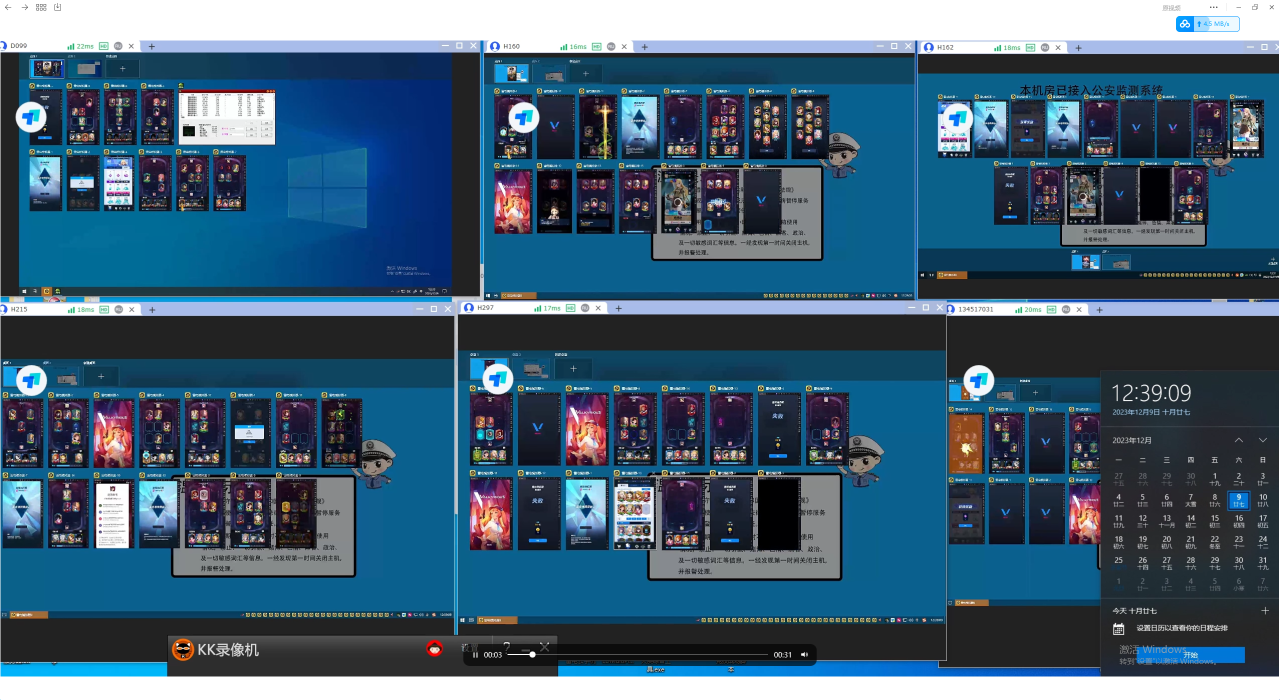Click the date line under the 12:39:09 clock

(x=1150, y=414)
